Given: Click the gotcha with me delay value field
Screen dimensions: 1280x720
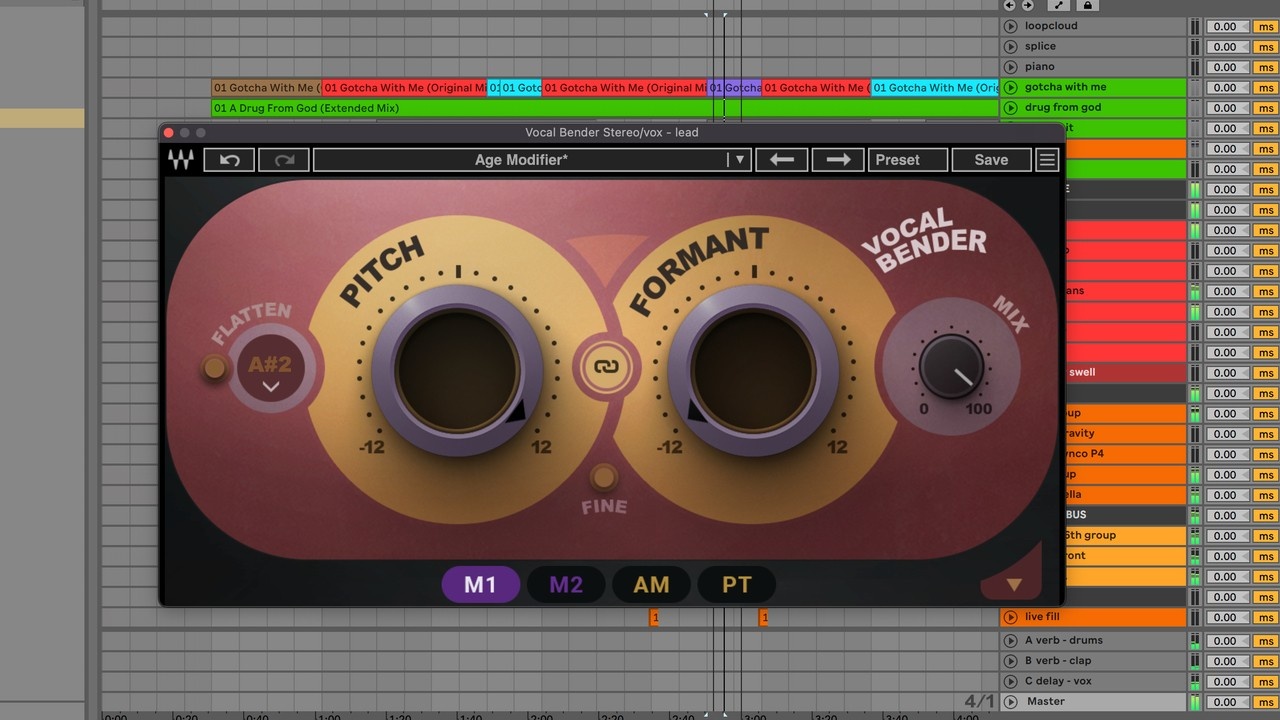Looking at the screenshot, I should click(x=1227, y=88).
